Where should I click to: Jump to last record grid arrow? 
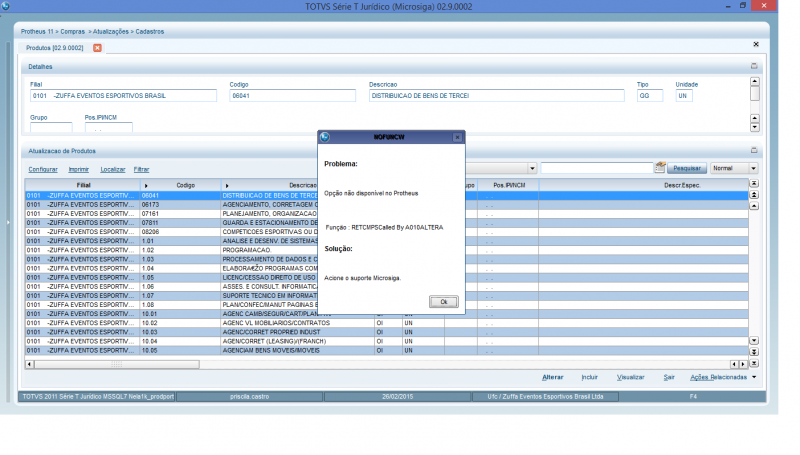point(754,363)
